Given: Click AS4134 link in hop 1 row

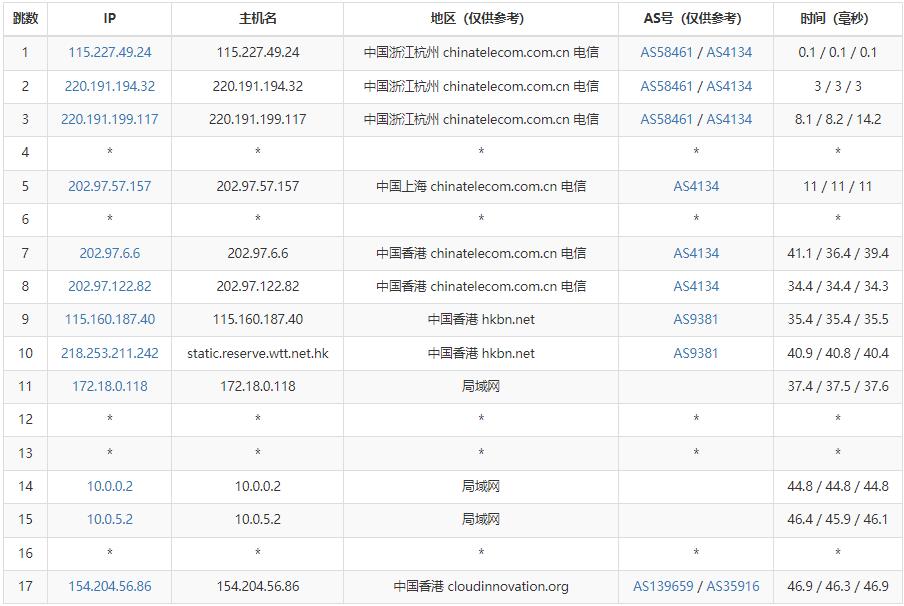Looking at the screenshot, I should click(x=729, y=52).
